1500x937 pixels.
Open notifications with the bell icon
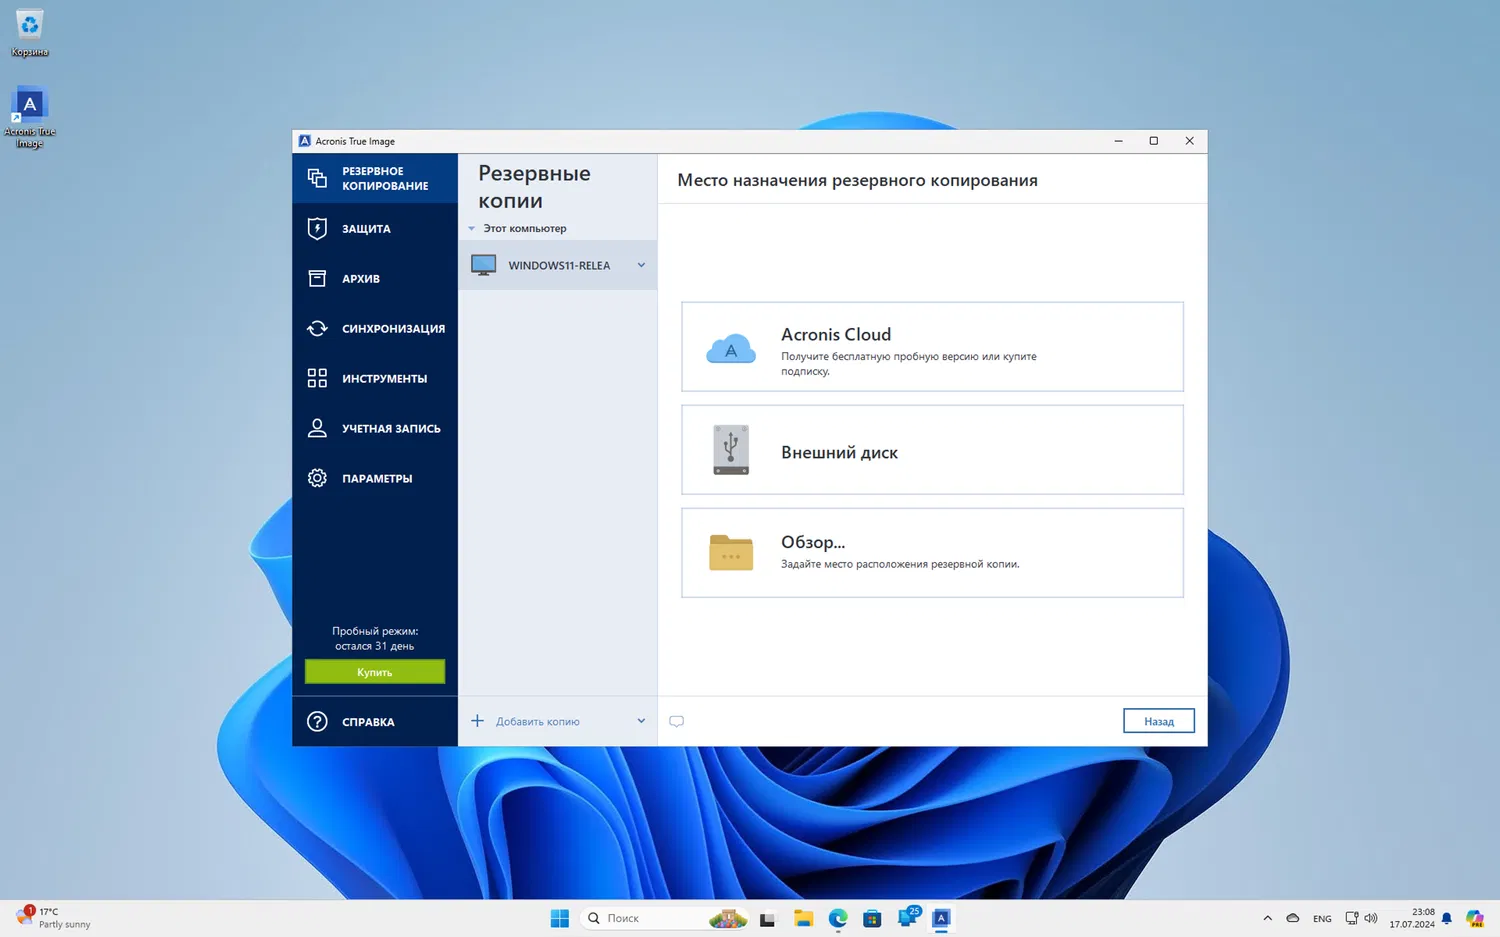pyautogui.click(x=1447, y=918)
